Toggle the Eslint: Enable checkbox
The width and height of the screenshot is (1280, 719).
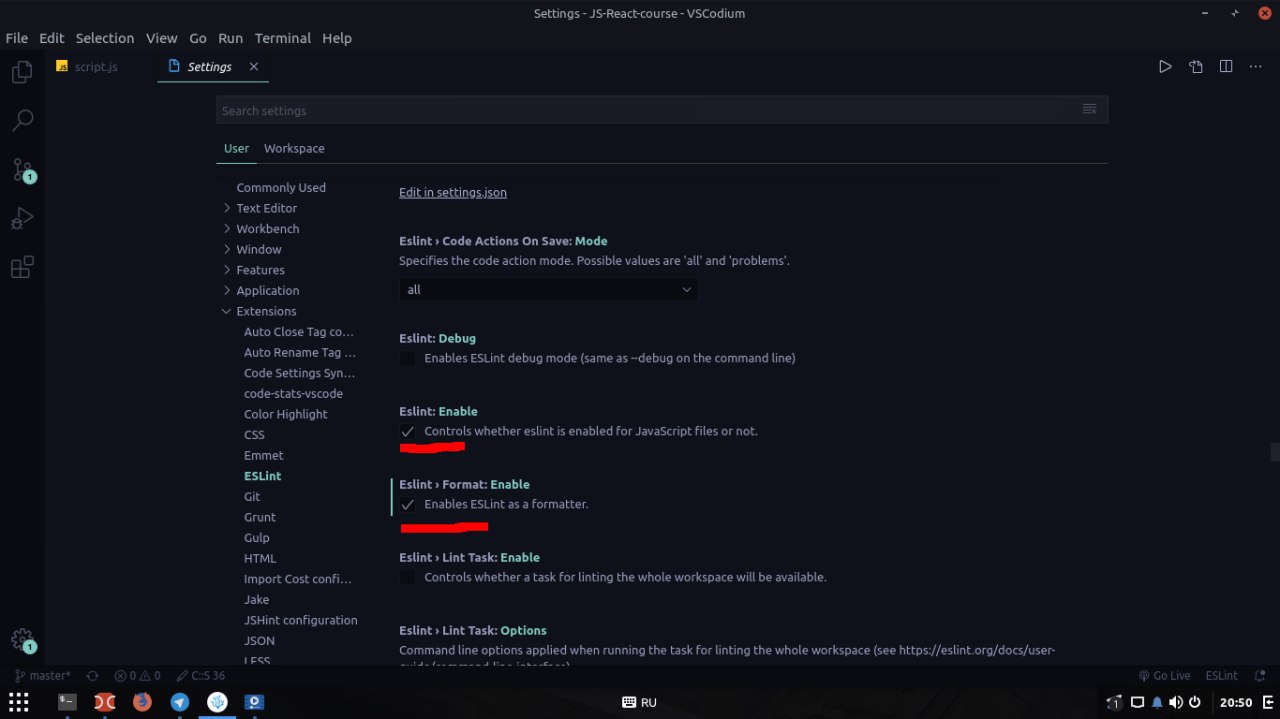[407, 431]
